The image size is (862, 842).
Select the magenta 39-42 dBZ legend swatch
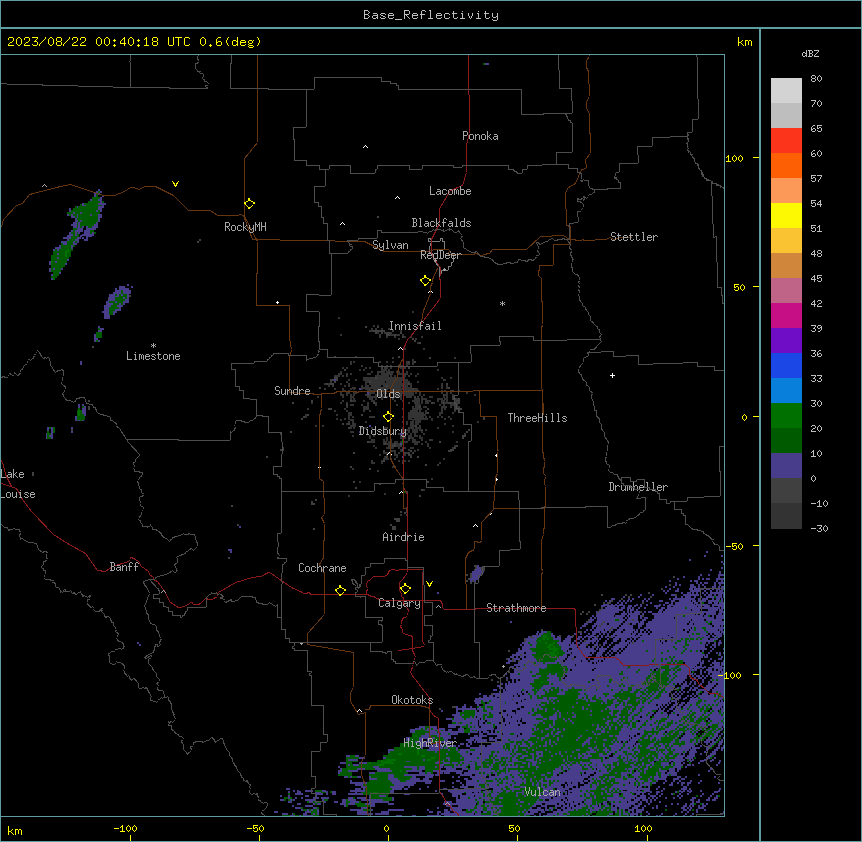click(x=786, y=315)
